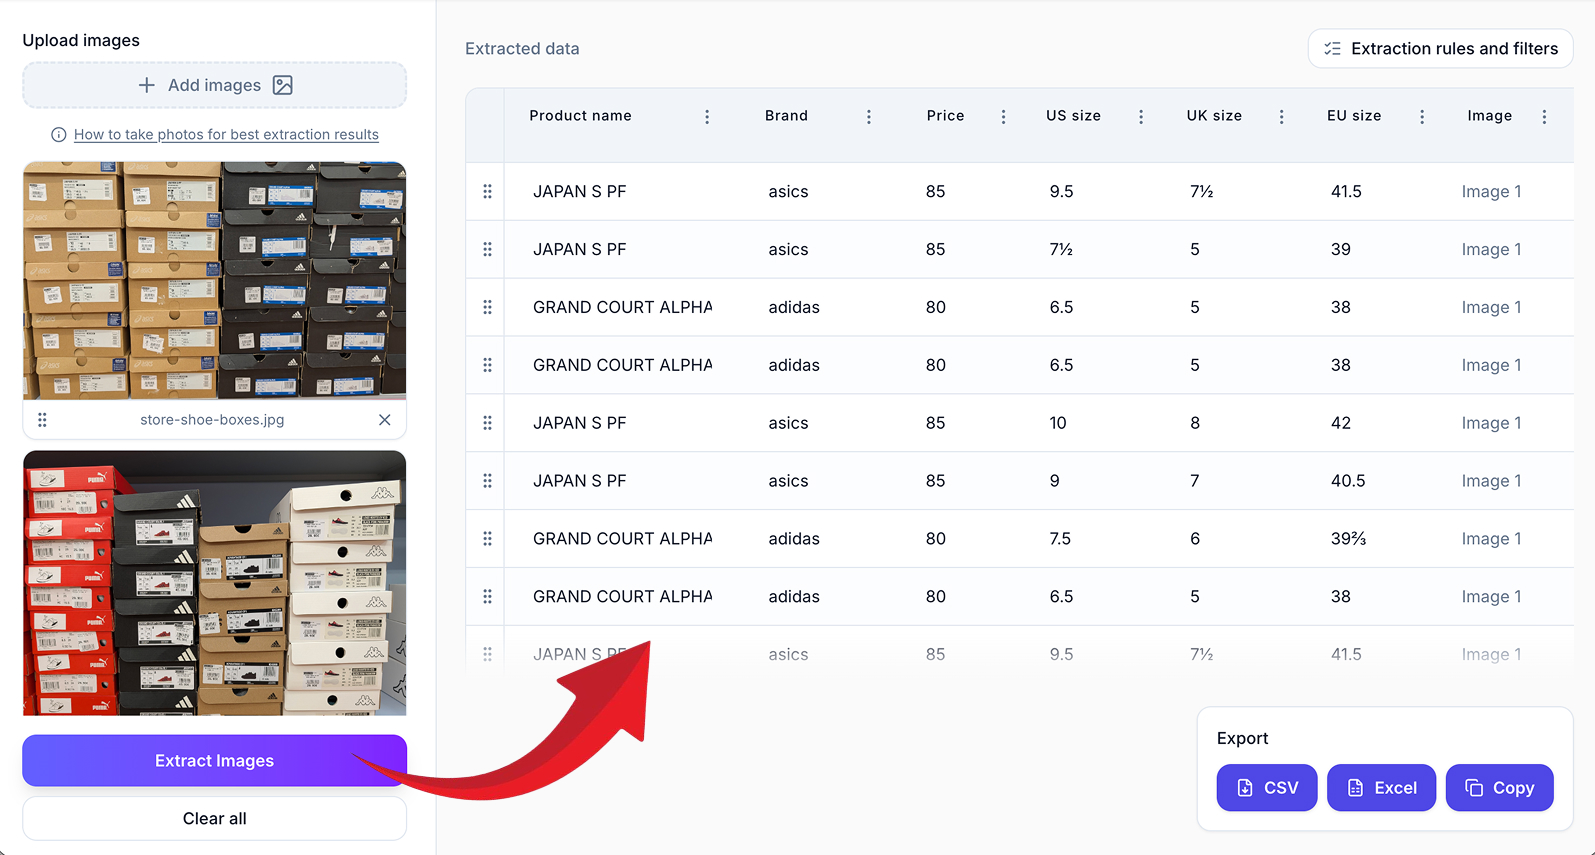Grab the drag handle of the first JAPAN S PF row
This screenshot has width=1595, height=855.
(488, 191)
